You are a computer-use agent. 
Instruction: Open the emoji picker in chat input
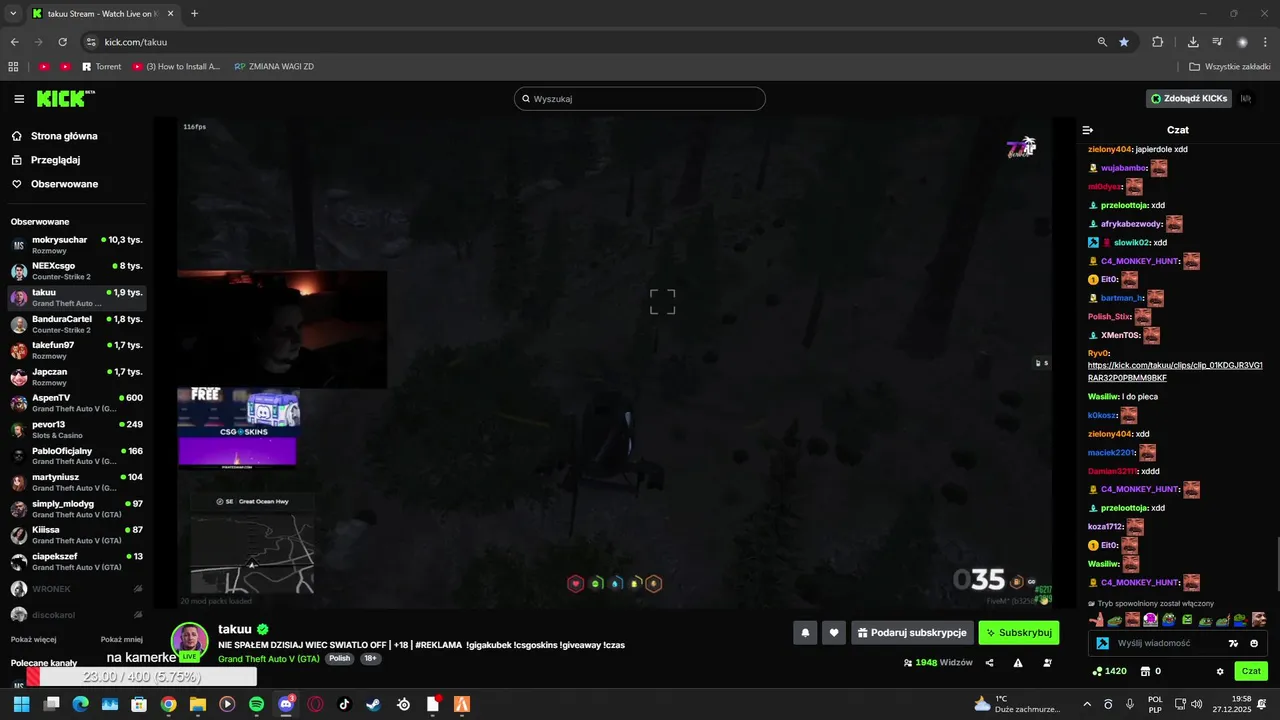pyautogui.click(x=1254, y=643)
